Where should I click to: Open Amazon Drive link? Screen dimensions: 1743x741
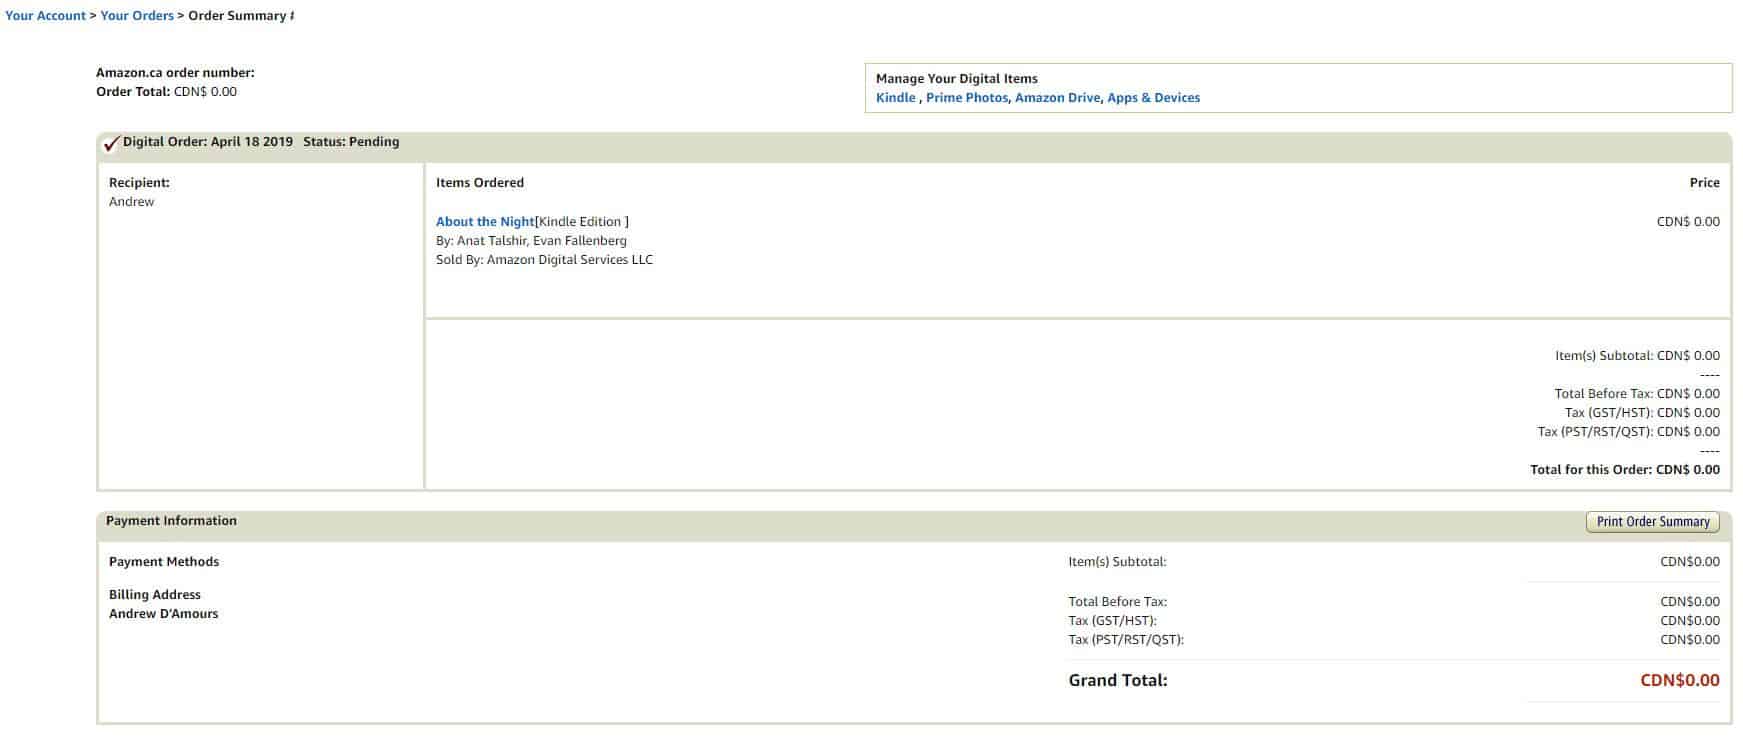[x=1057, y=98]
